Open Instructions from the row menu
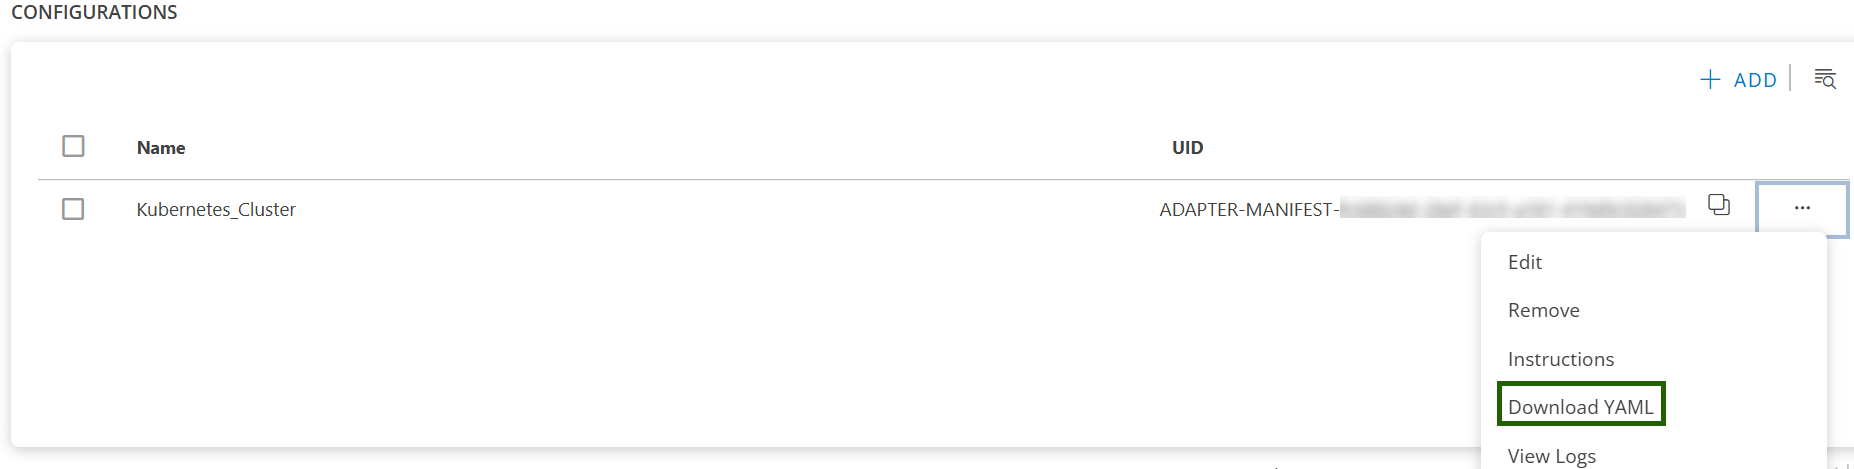This screenshot has width=1854, height=469. pyautogui.click(x=1560, y=359)
